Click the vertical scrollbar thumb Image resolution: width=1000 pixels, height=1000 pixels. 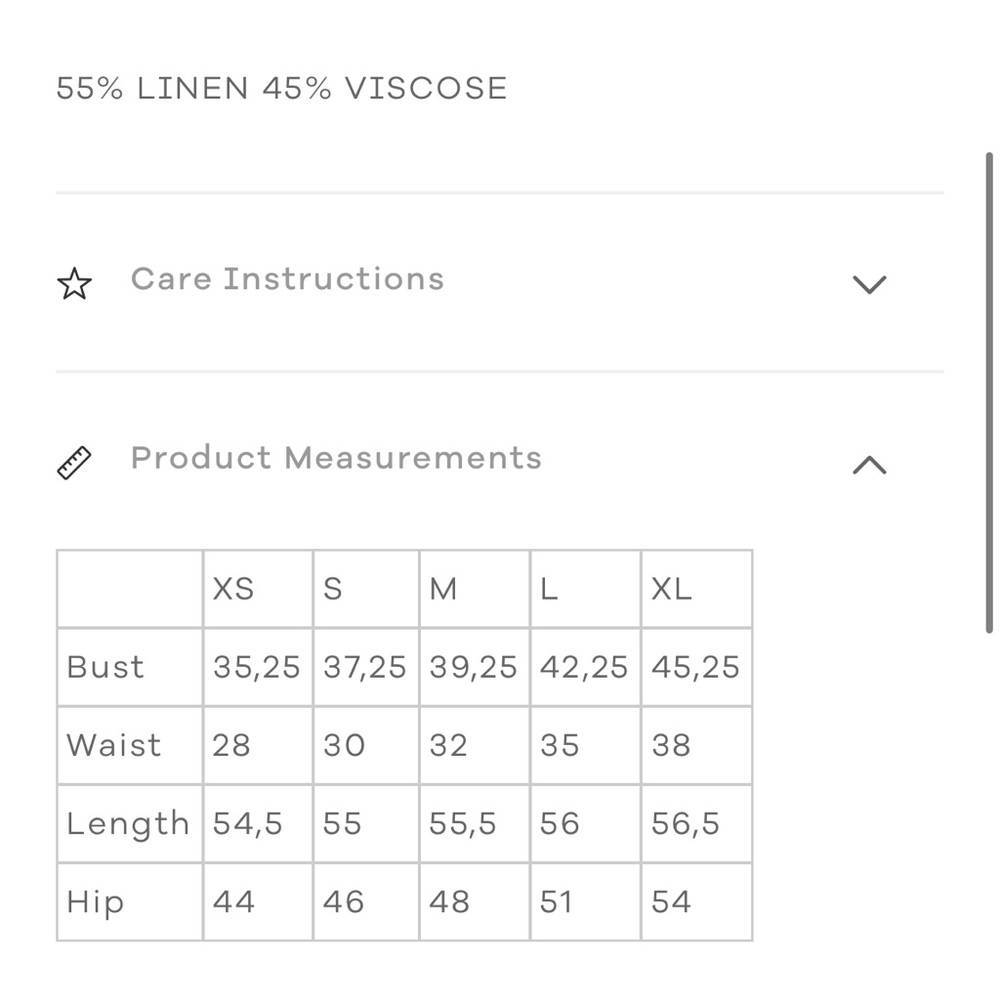[989, 392]
